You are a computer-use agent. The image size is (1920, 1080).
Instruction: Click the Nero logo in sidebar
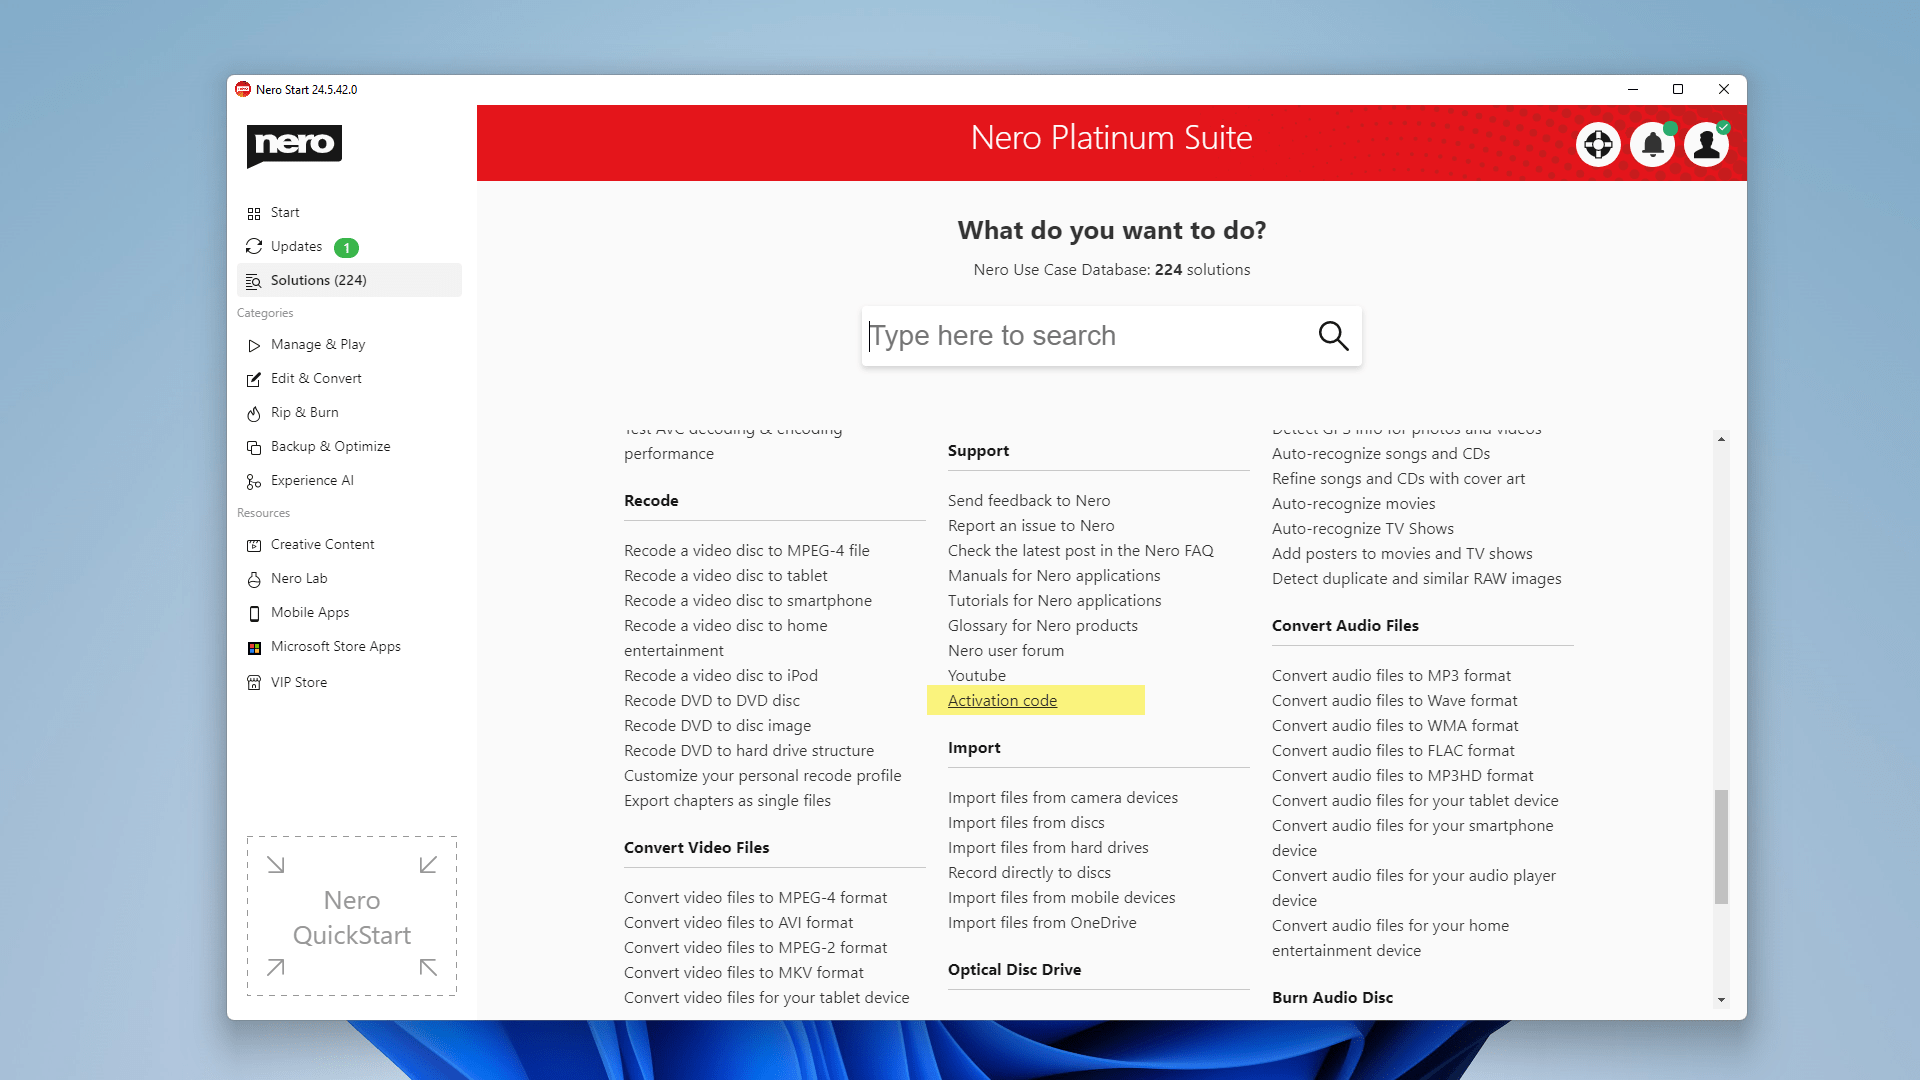[294, 145]
